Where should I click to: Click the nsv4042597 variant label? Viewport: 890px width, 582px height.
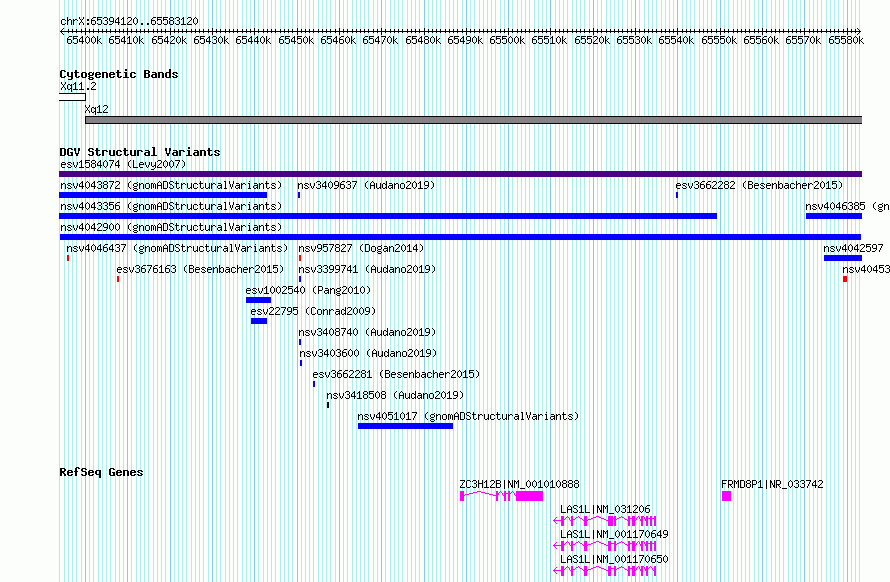[853, 249]
